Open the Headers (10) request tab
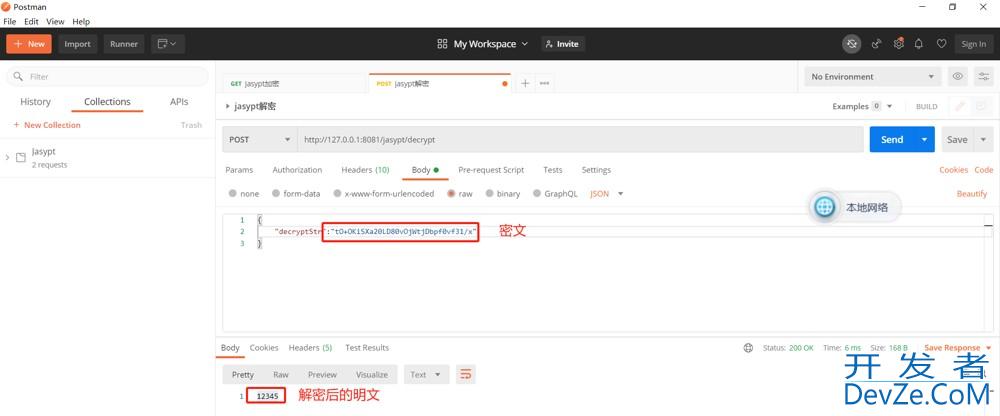This screenshot has width=1000, height=416. click(x=365, y=170)
